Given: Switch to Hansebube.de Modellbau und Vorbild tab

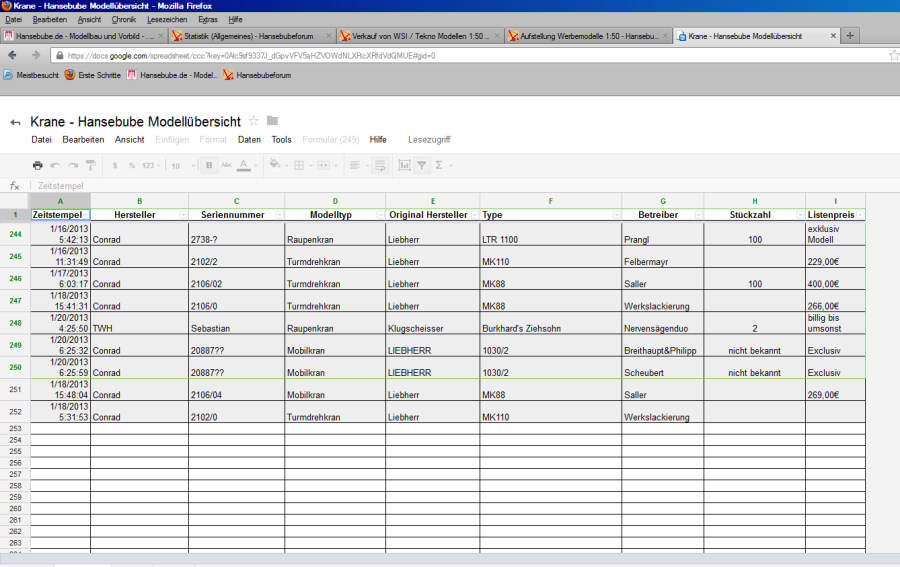Looking at the screenshot, I should point(84,36).
